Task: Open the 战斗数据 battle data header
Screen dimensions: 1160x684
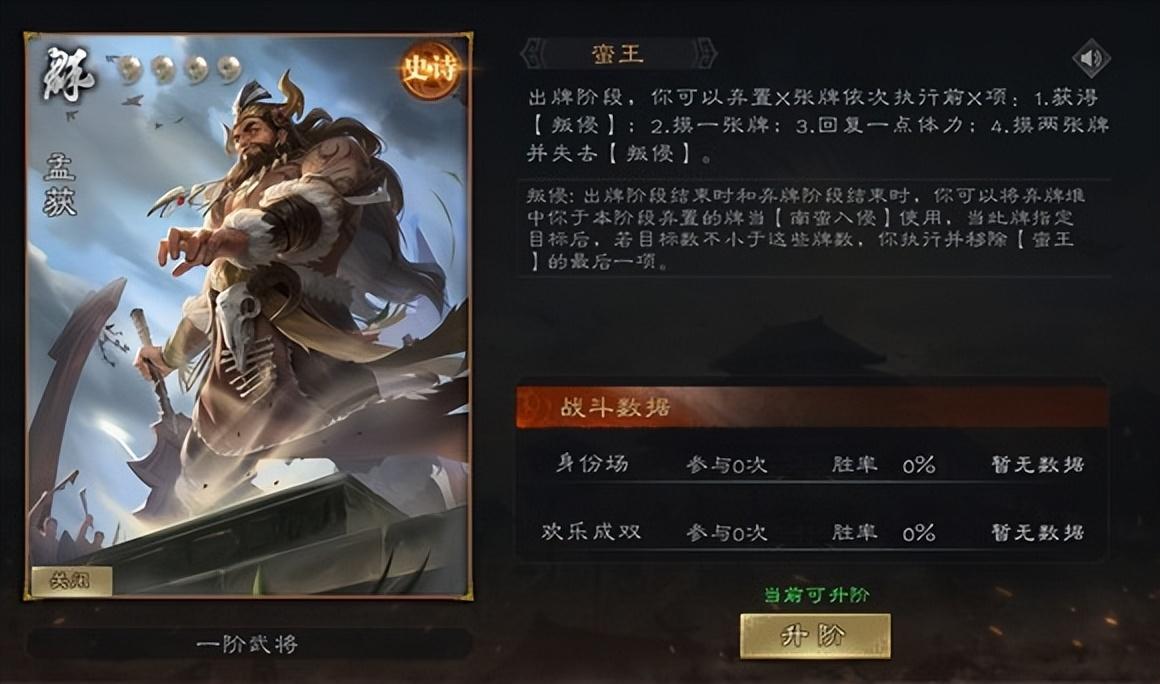Action: coord(812,407)
